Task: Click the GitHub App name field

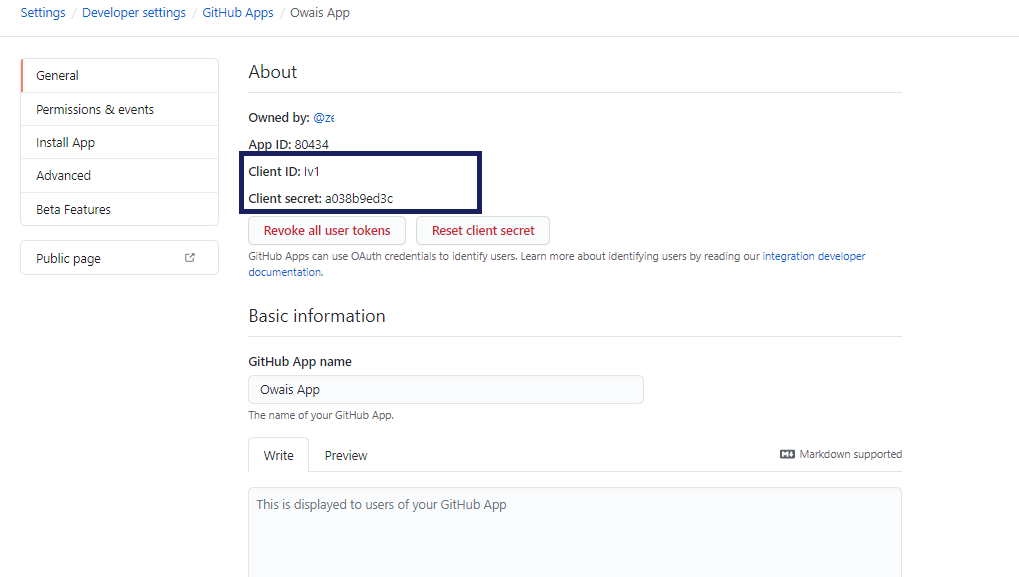Action: (445, 389)
